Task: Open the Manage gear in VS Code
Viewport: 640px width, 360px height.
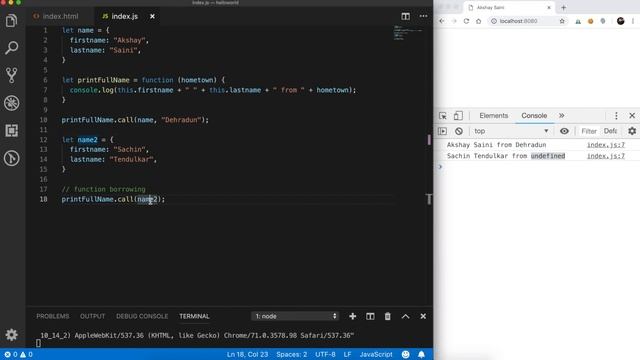Action: point(11,335)
